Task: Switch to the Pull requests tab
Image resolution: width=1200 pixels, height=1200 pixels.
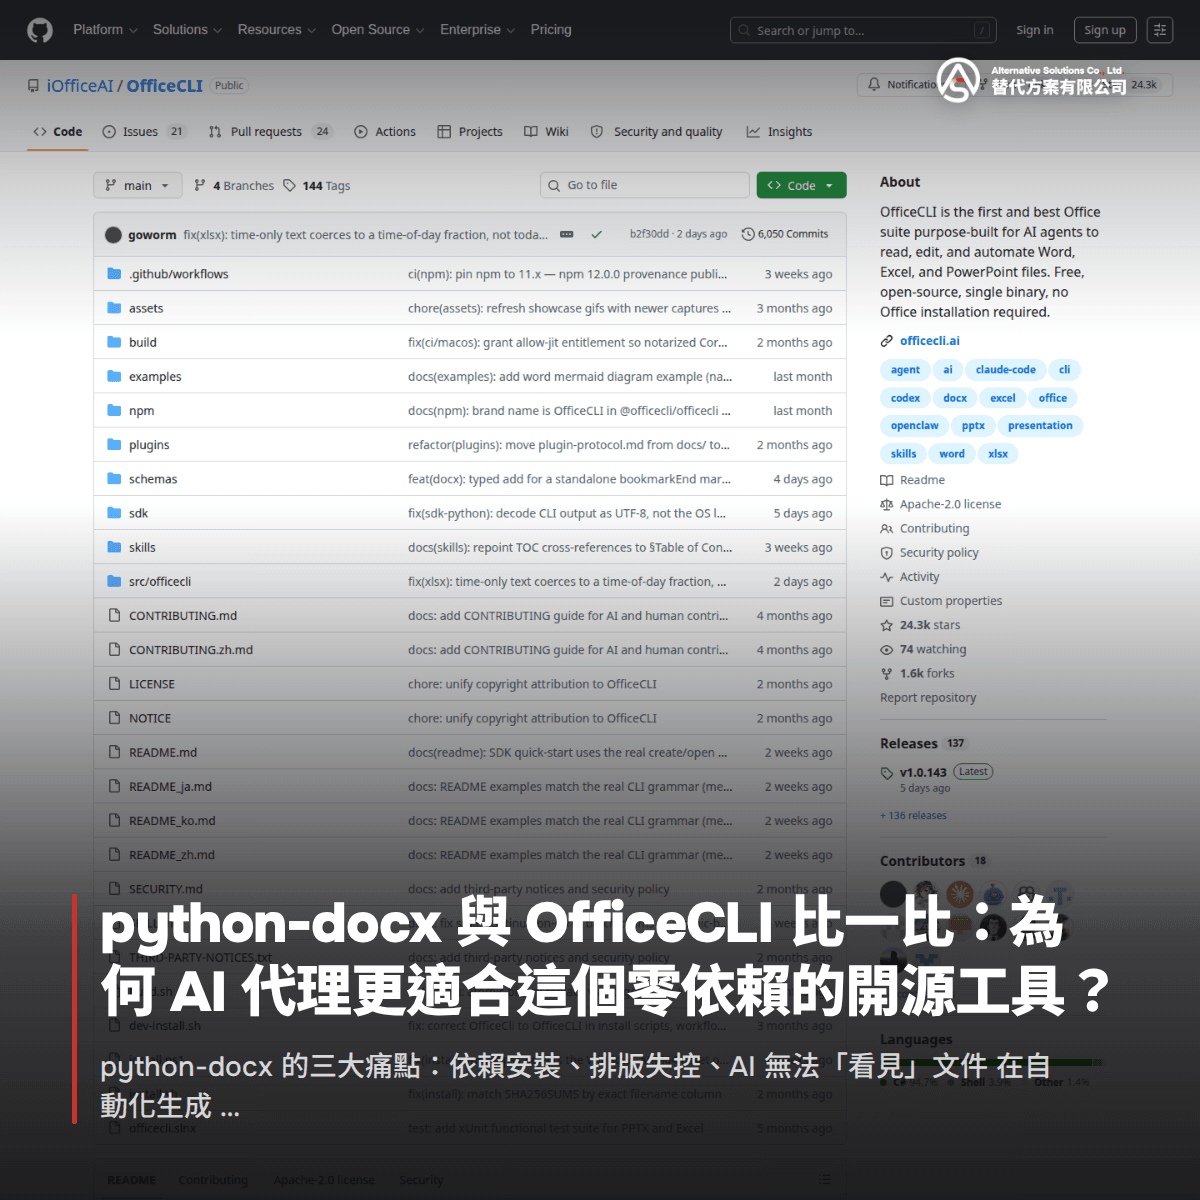Action: [x=270, y=132]
